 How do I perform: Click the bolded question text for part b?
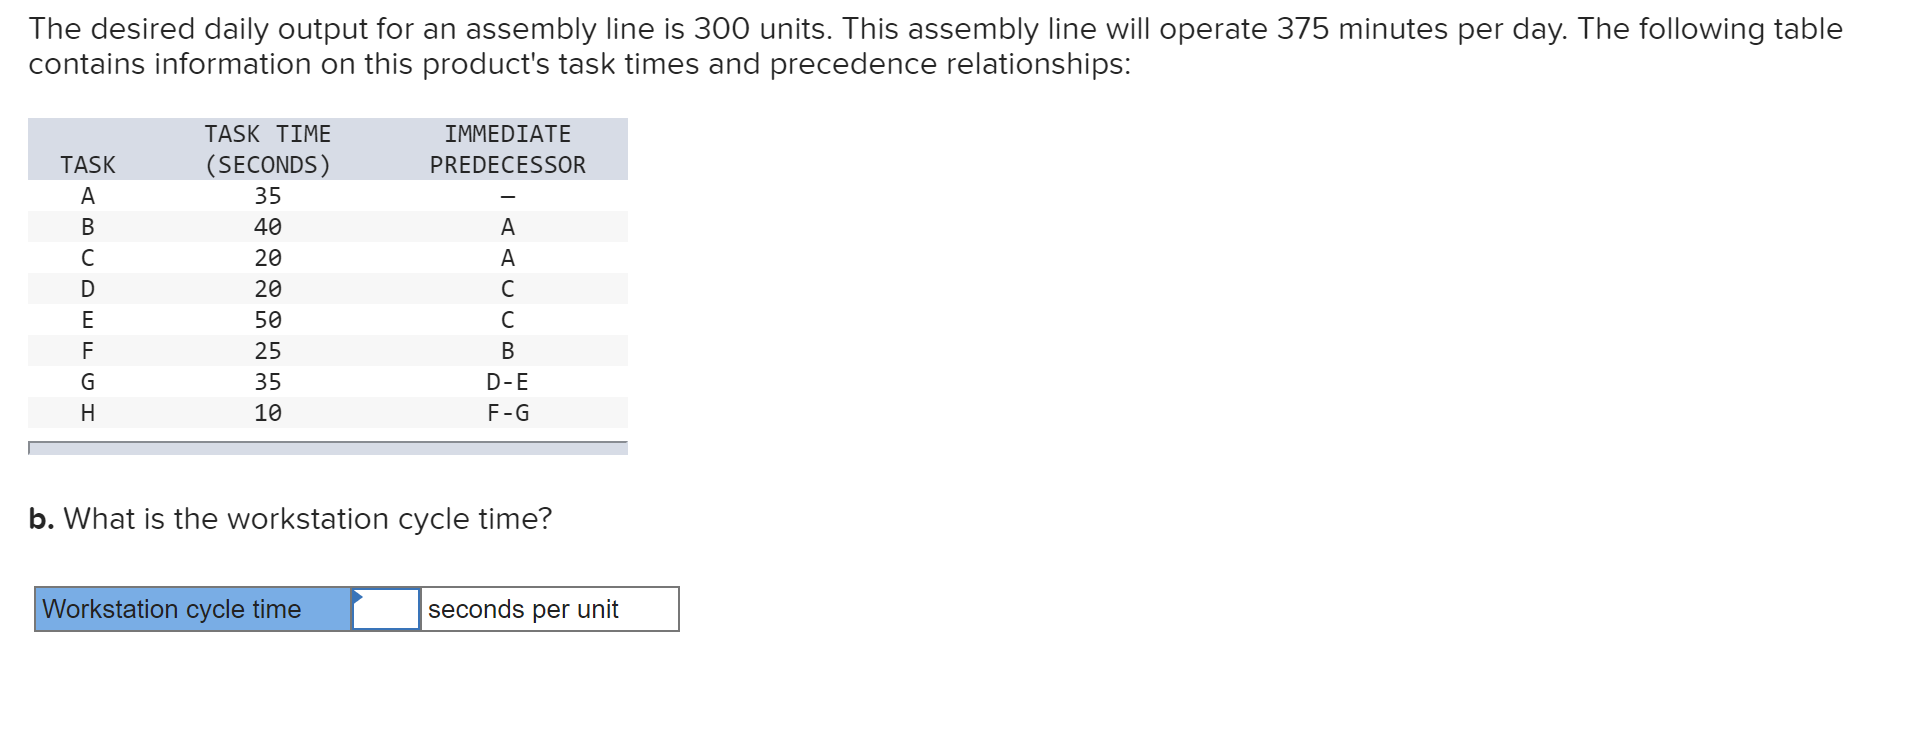pos(290,518)
